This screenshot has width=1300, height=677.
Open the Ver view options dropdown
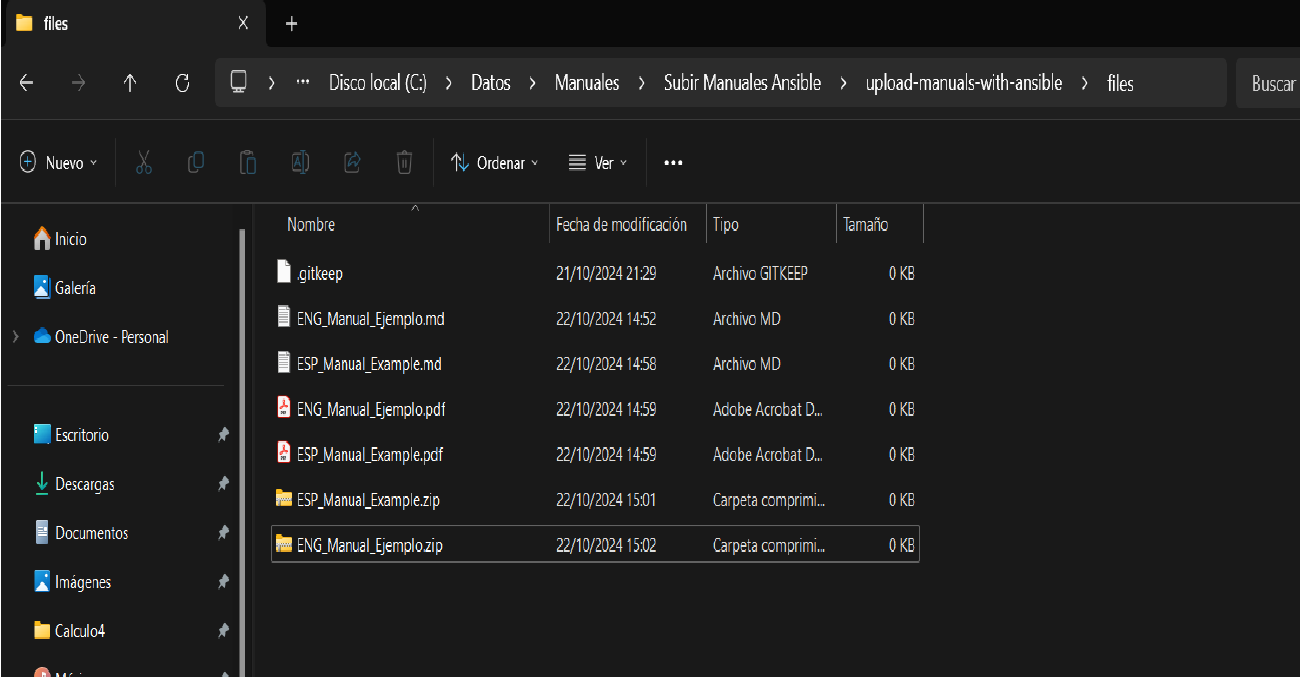click(x=598, y=162)
